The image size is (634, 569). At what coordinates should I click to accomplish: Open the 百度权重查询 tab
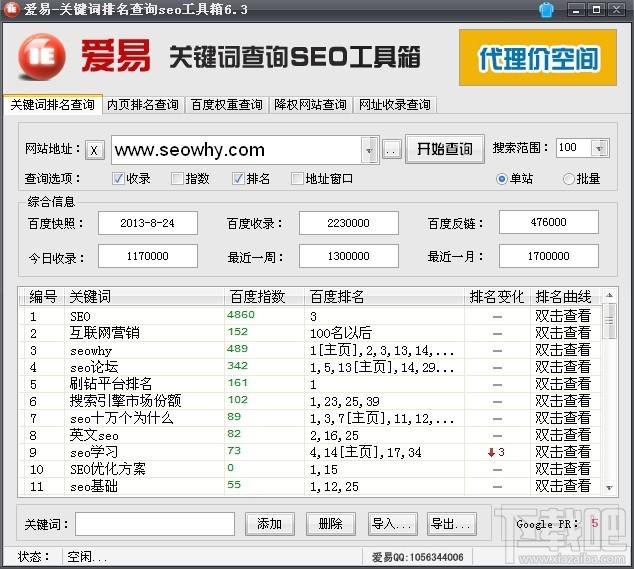[226, 105]
